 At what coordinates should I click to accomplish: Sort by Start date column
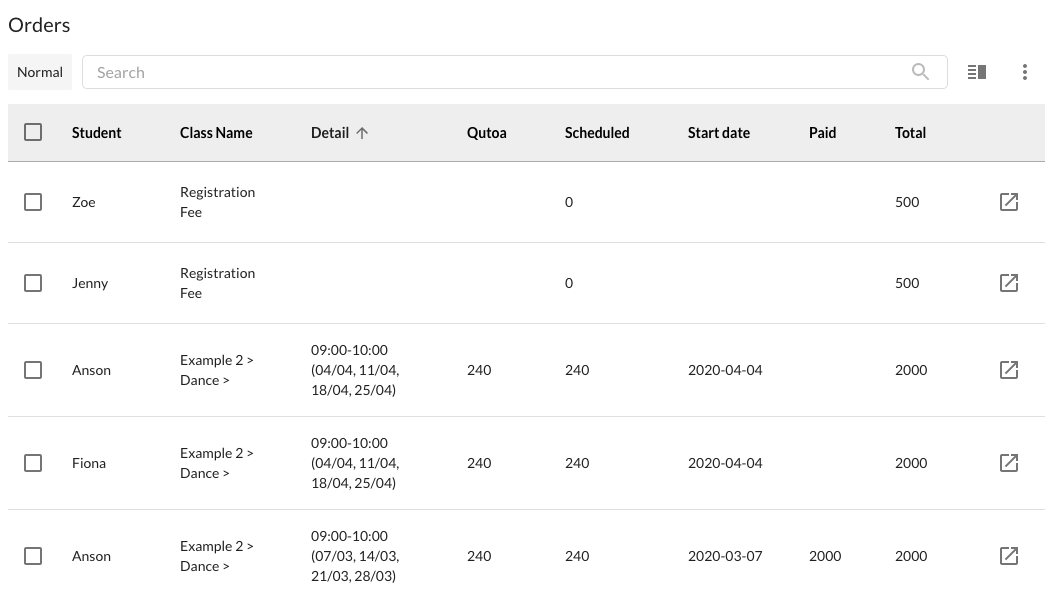pos(718,133)
